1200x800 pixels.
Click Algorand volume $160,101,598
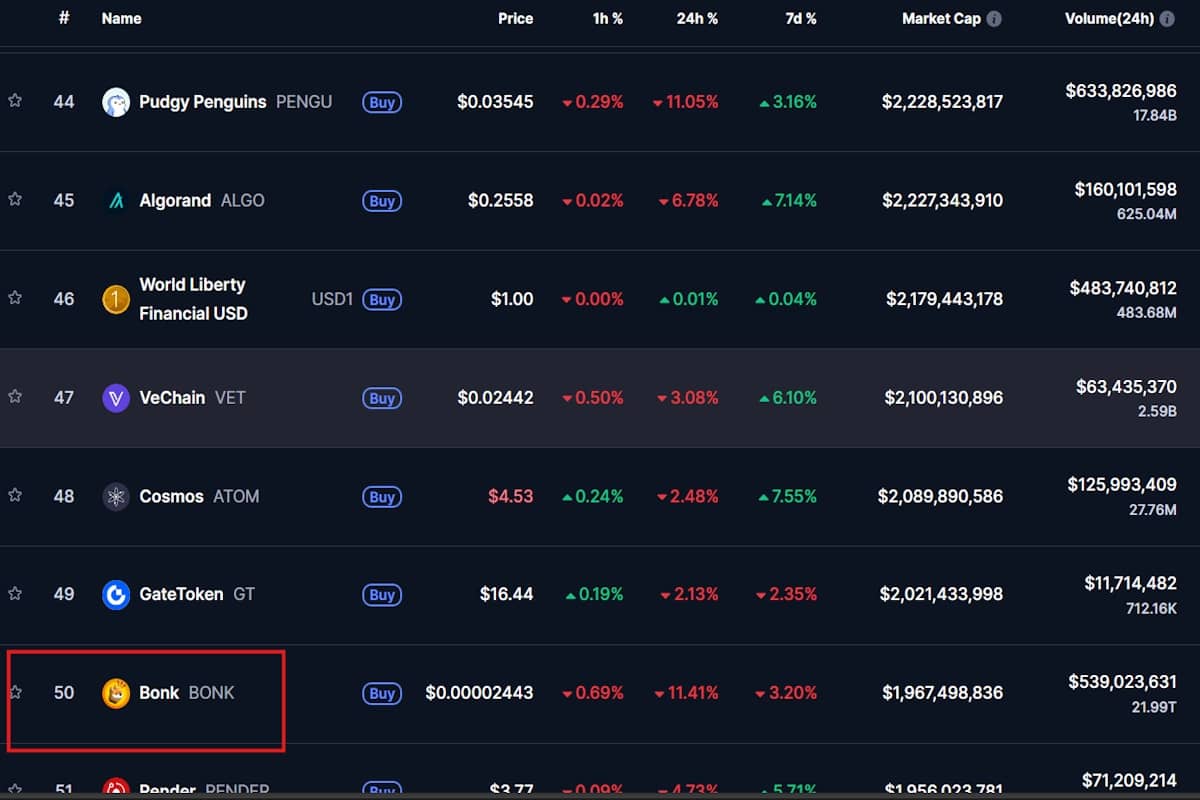point(1125,189)
